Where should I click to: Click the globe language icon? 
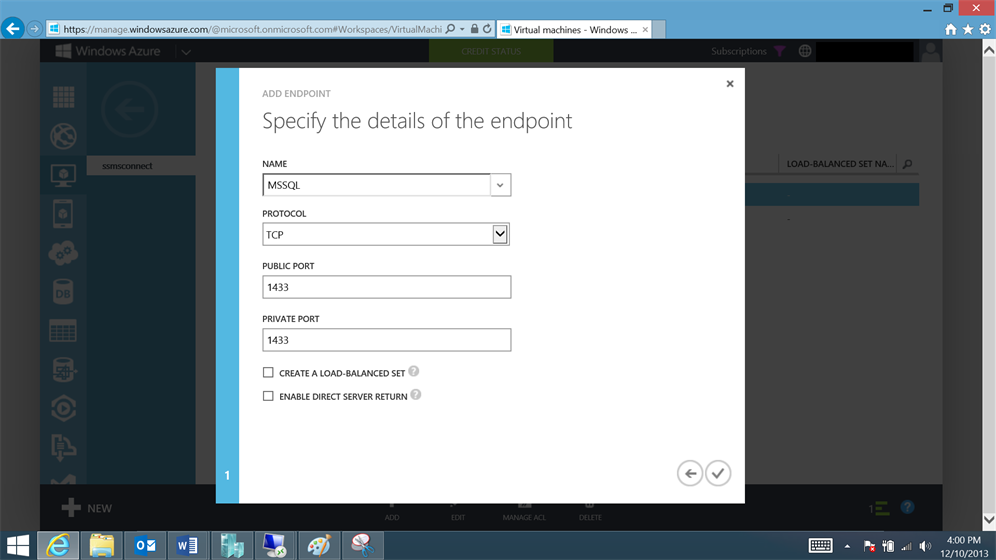coord(805,51)
